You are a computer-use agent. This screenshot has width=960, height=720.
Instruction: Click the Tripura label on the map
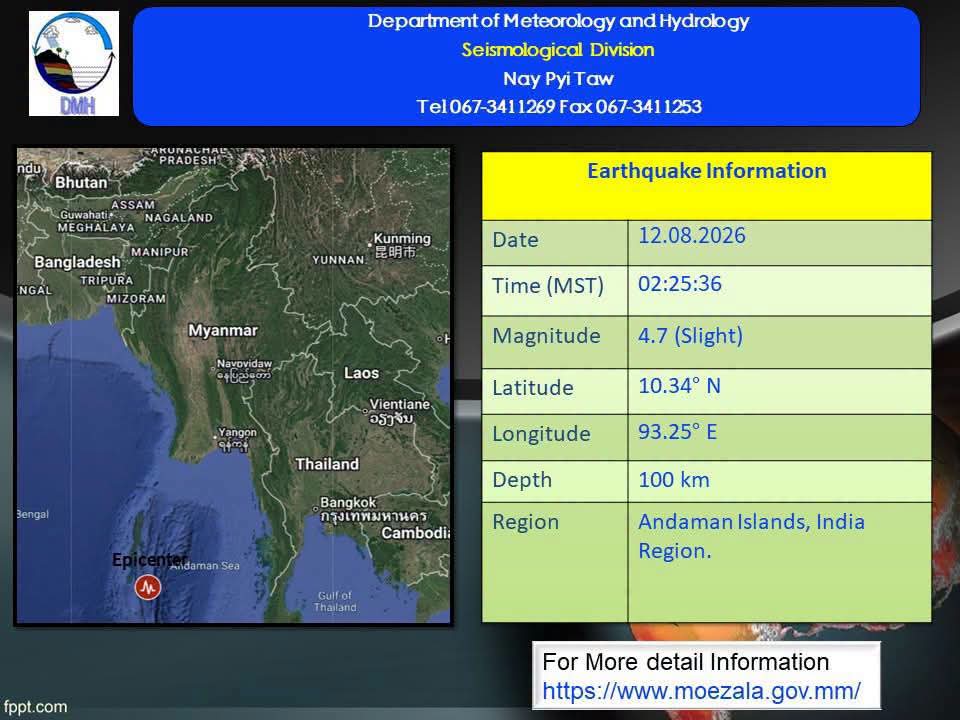click(107, 280)
